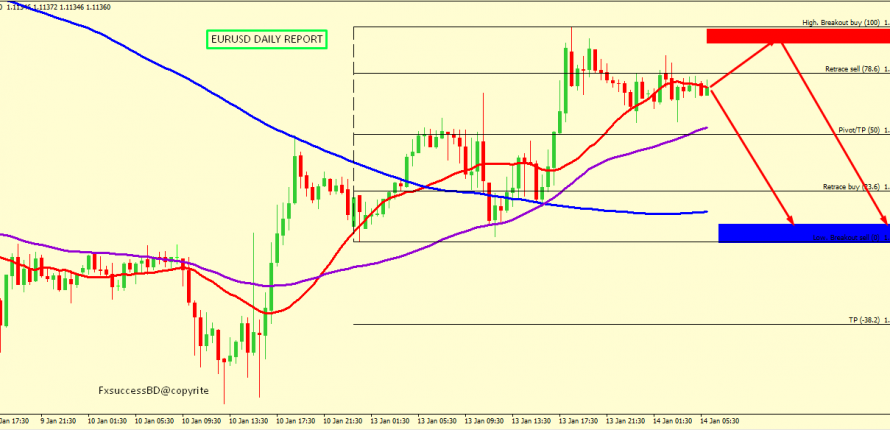
Task: Click the Retrace buy Fibonacci level label
Action: (x=850, y=187)
